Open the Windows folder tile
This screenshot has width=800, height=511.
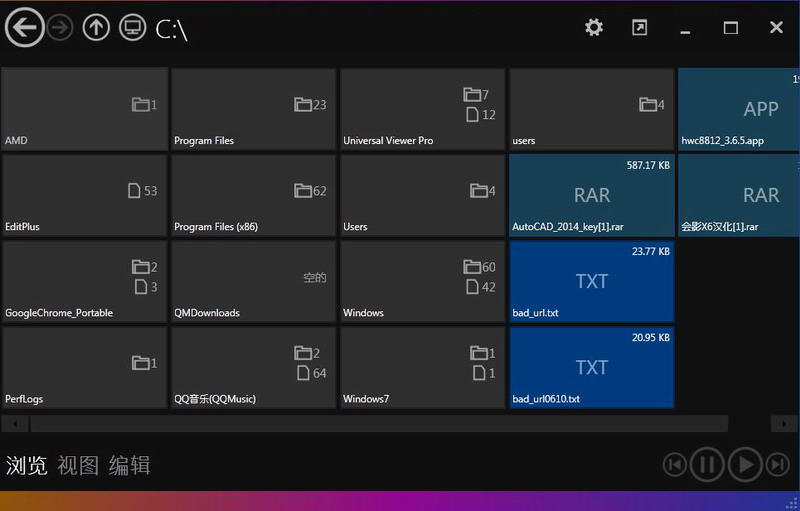[423, 281]
